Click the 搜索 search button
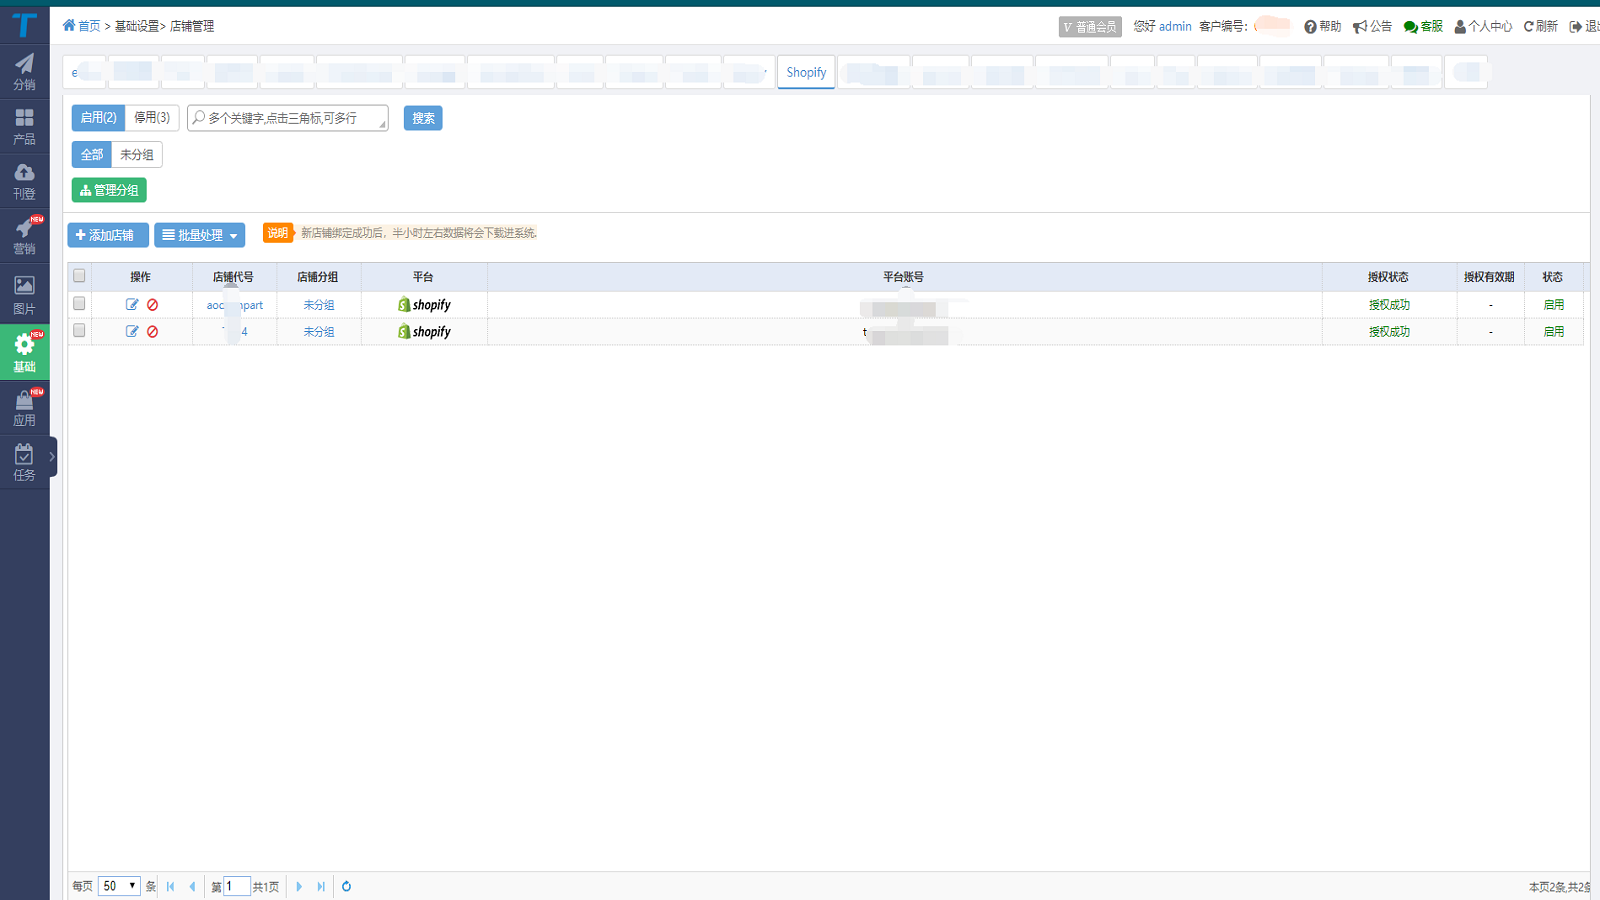1600x900 pixels. tap(423, 118)
